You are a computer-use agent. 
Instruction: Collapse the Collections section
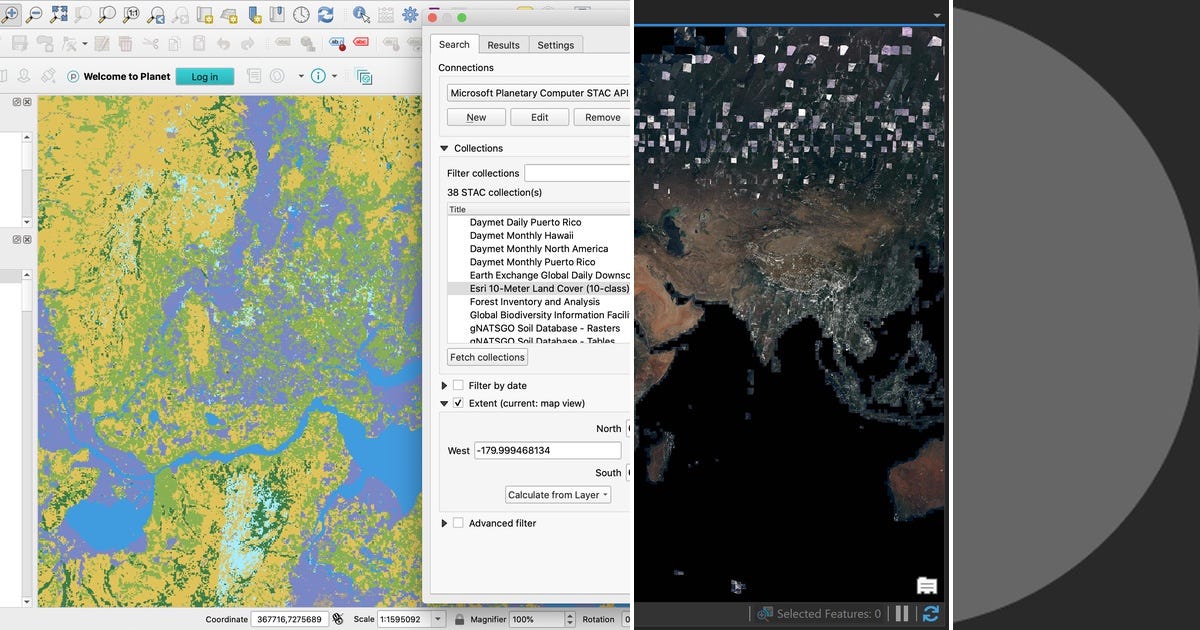pyautogui.click(x=443, y=147)
